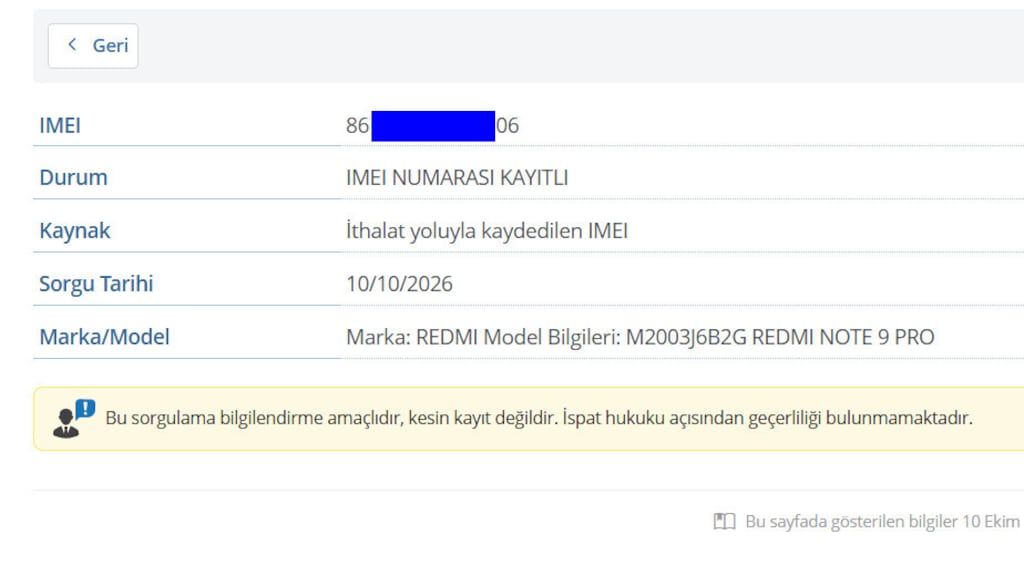Select the Marka/Model label

click(x=104, y=337)
